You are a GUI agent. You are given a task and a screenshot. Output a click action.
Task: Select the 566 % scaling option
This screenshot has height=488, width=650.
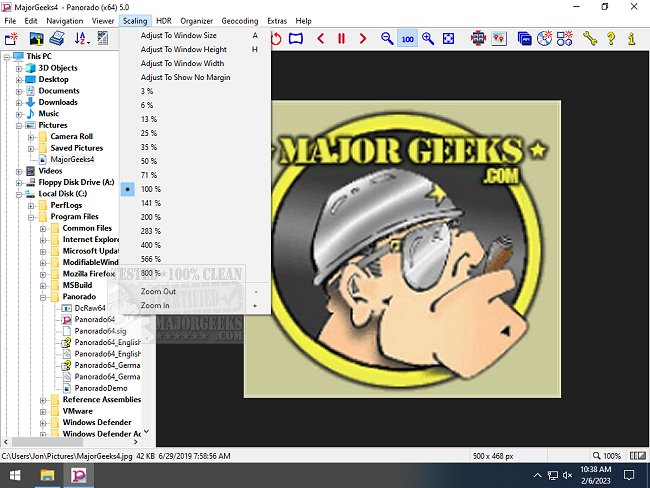tap(195, 259)
